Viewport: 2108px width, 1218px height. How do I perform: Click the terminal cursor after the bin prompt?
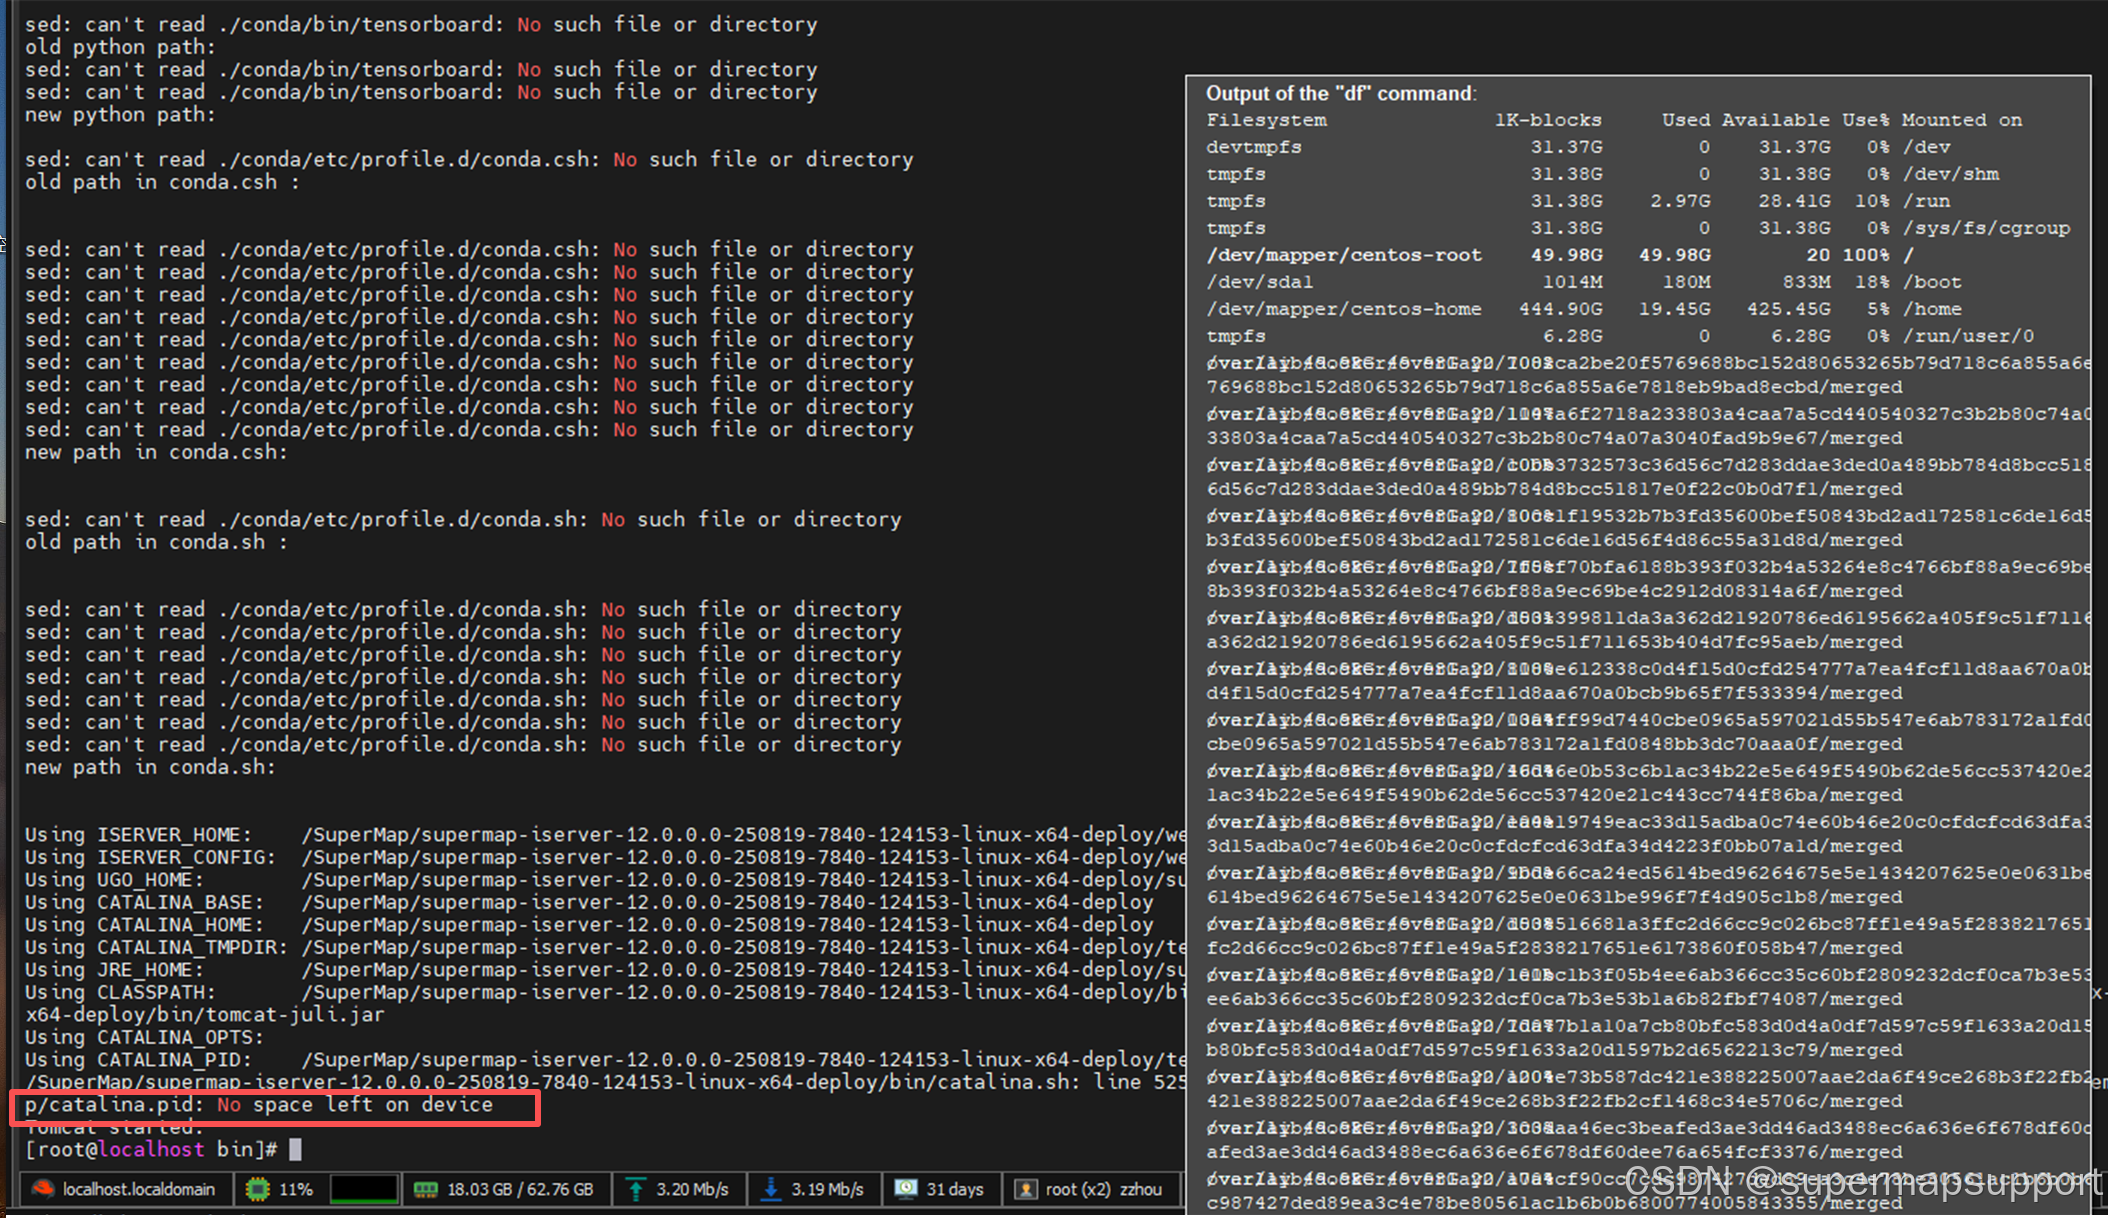(x=295, y=1150)
